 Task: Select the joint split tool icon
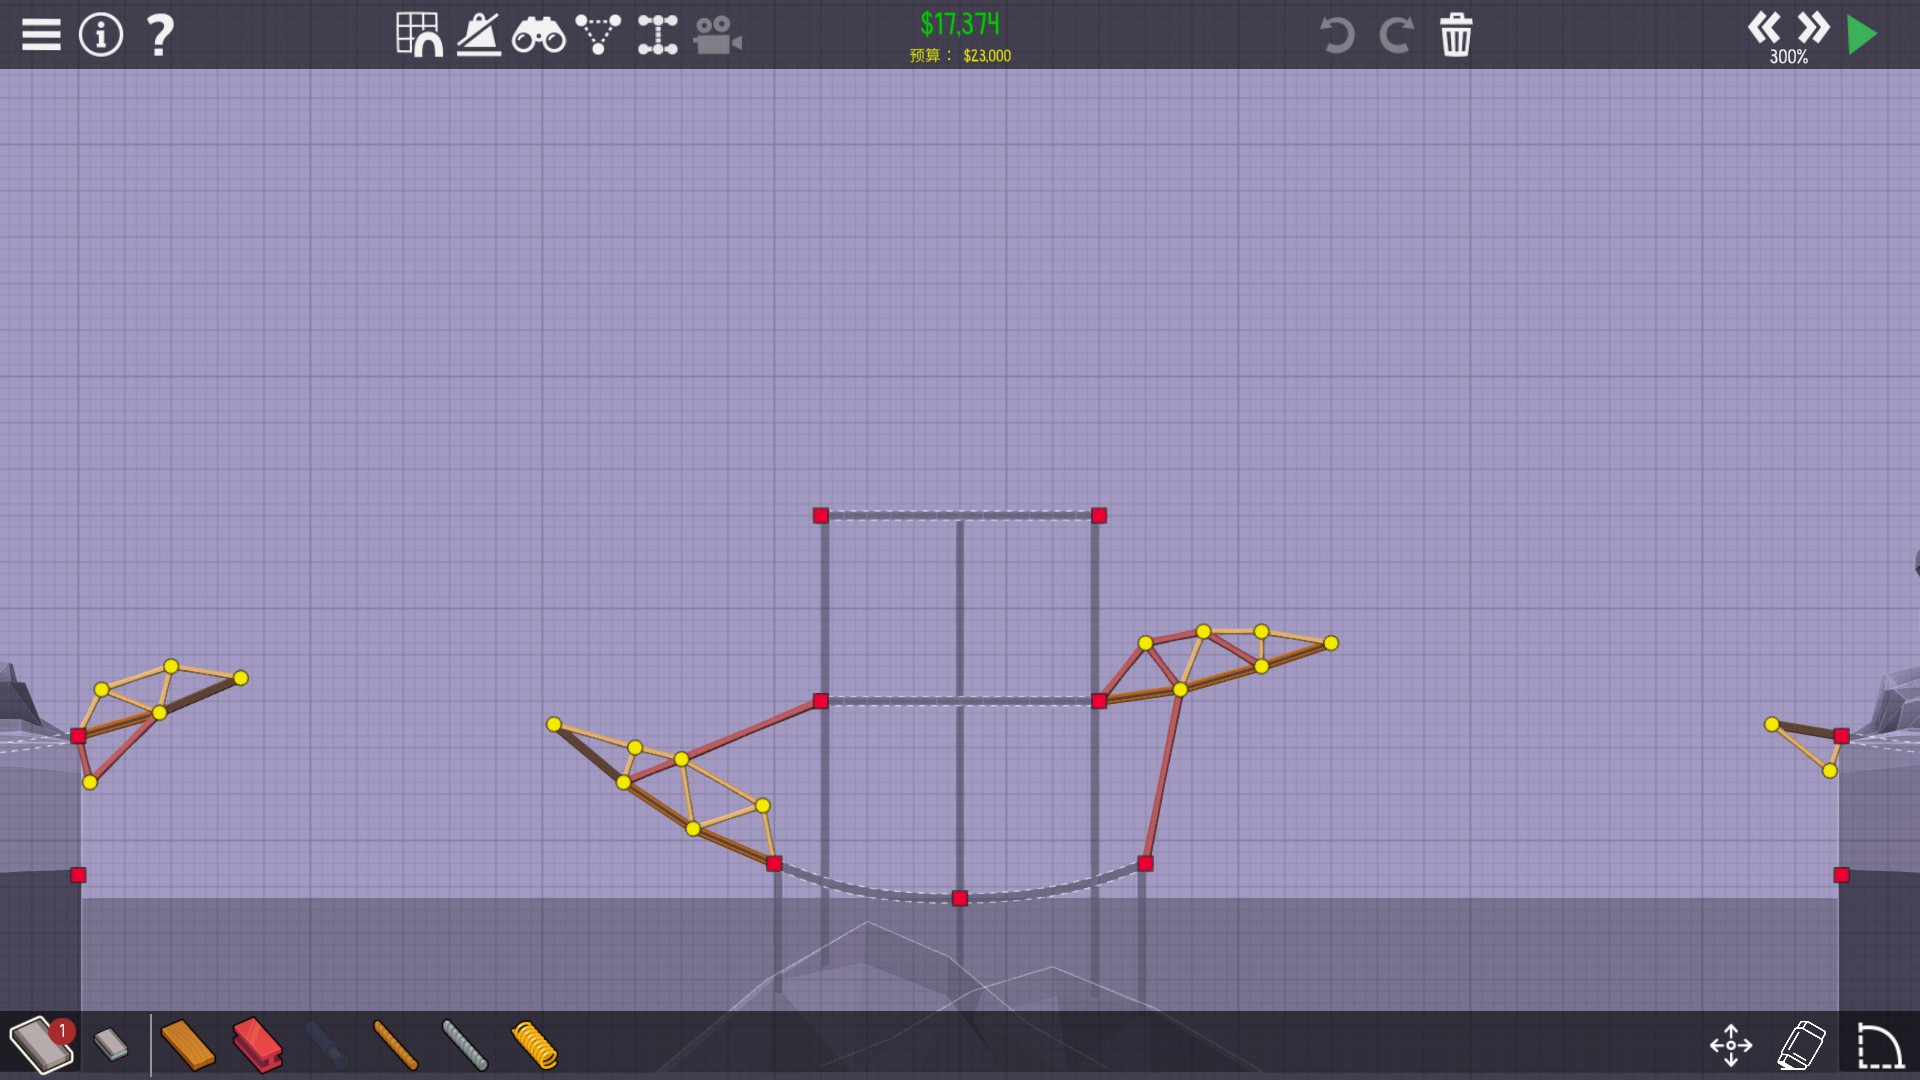[657, 35]
